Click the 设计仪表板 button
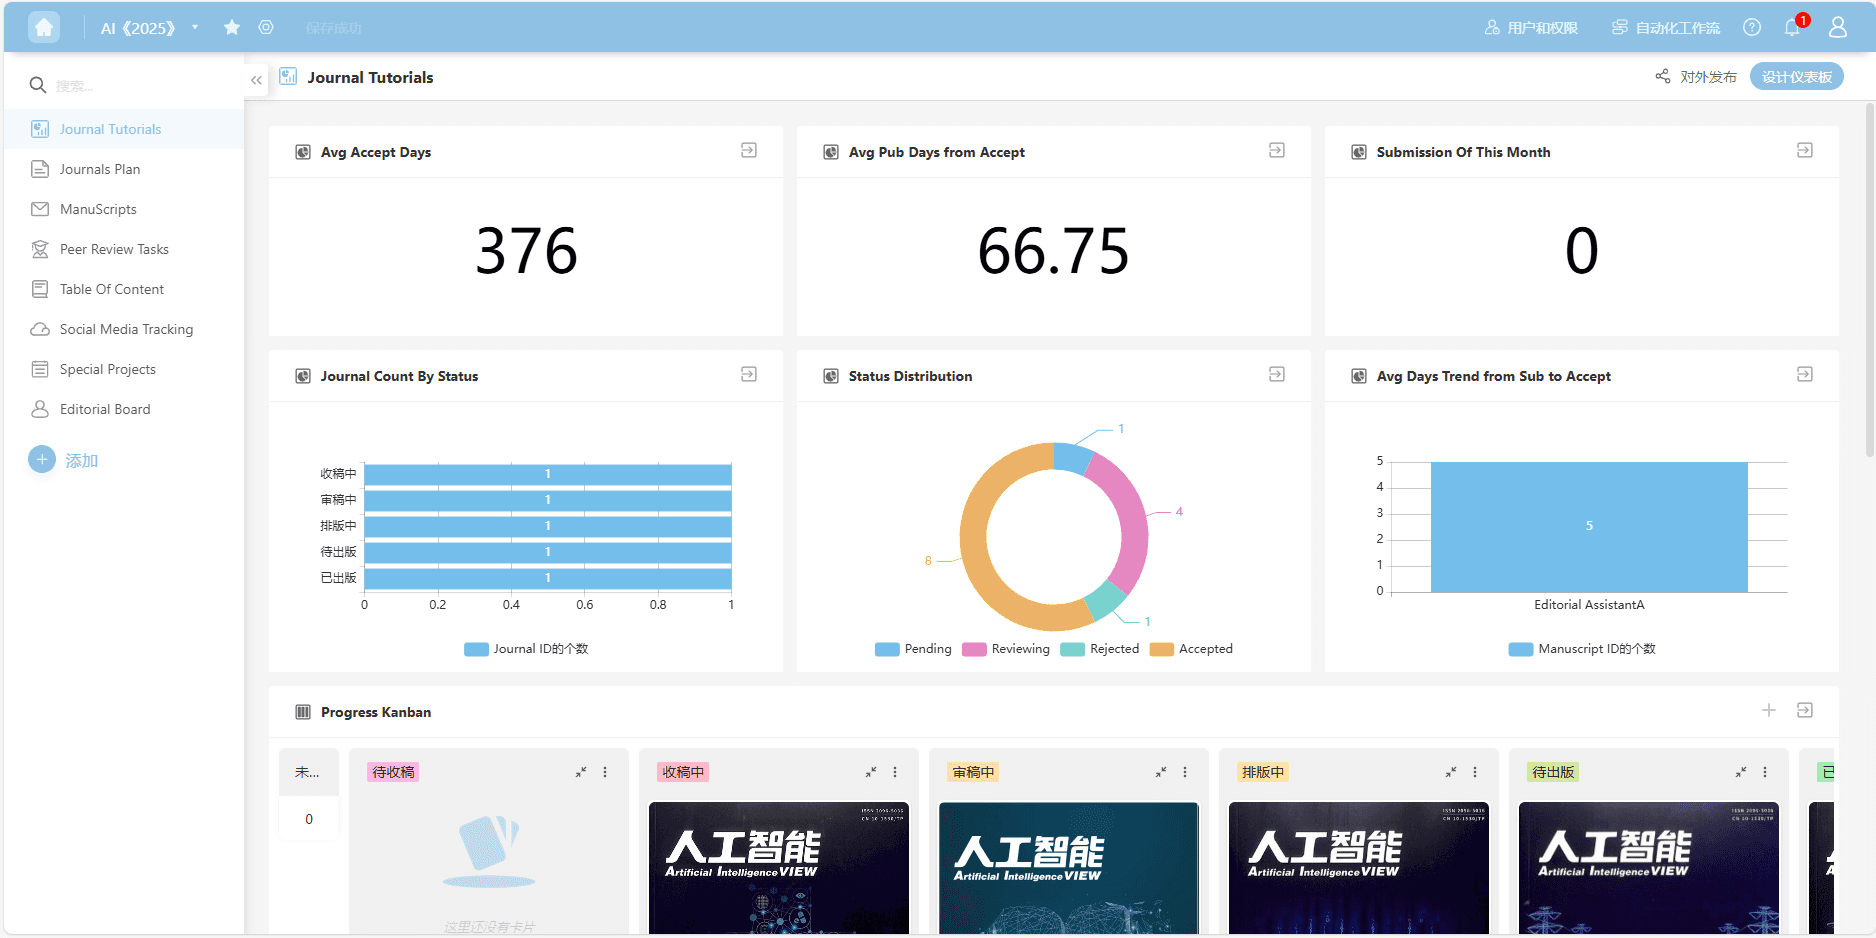Viewport: 1876px width, 938px height. pyautogui.click(x=1796, y=77)
